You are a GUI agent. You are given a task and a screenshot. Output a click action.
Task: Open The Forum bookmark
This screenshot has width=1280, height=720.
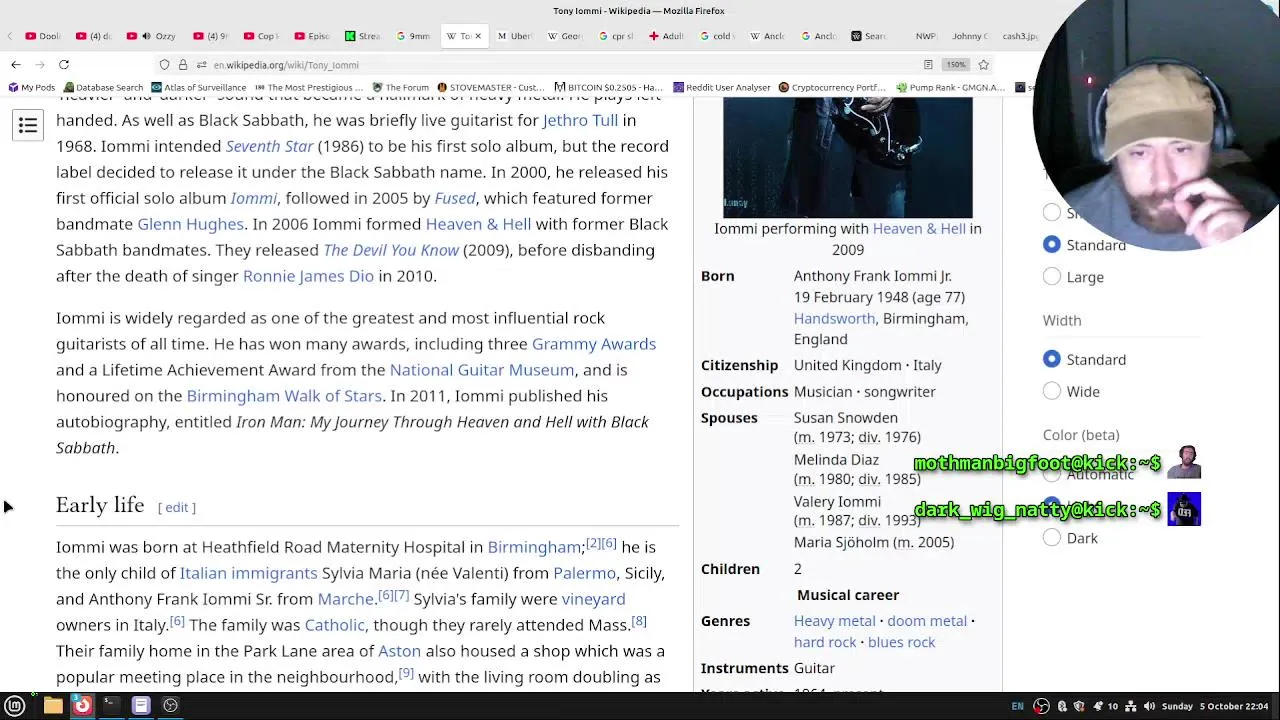point(400,88)
